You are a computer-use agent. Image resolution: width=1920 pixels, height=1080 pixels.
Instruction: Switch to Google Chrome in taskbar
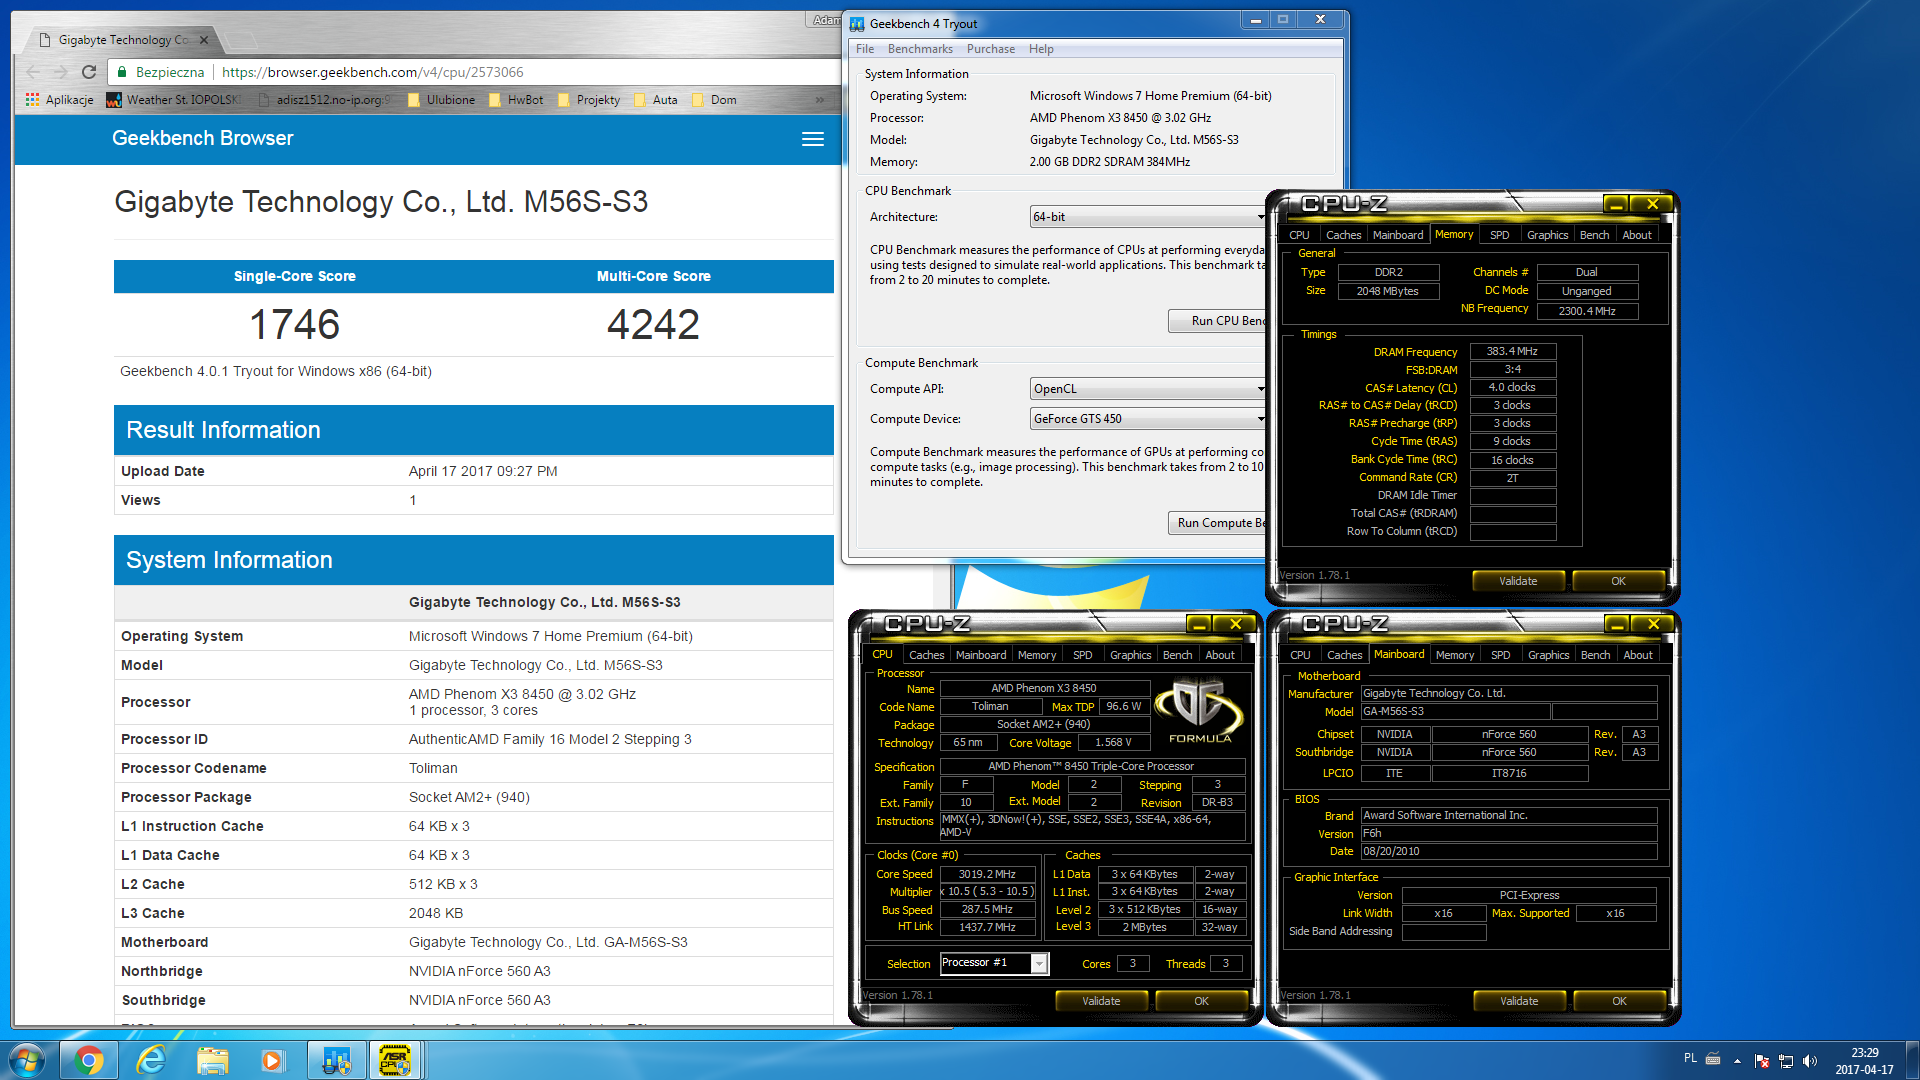[x=89, y=1060]
